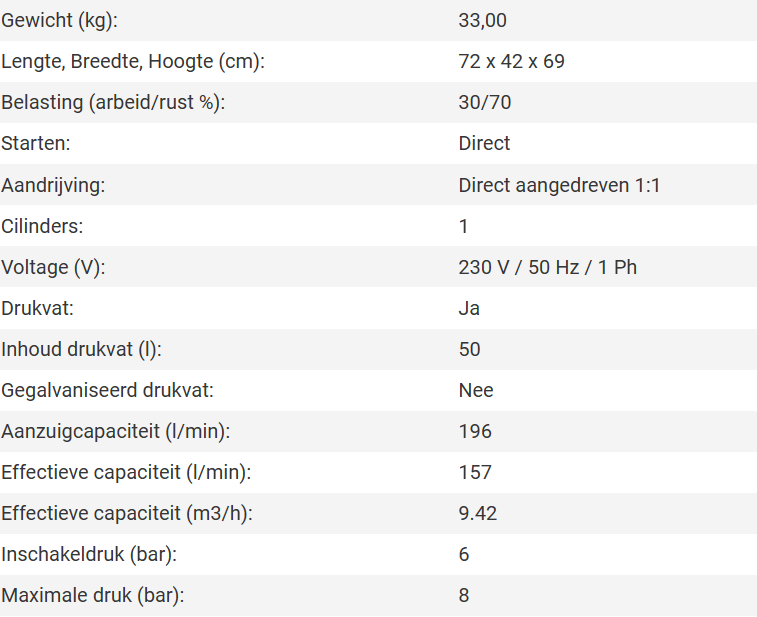This screenshot has width=757, height=617.
Task: Click the "Voltage (V):" label
Action: [x=53, y=267]
